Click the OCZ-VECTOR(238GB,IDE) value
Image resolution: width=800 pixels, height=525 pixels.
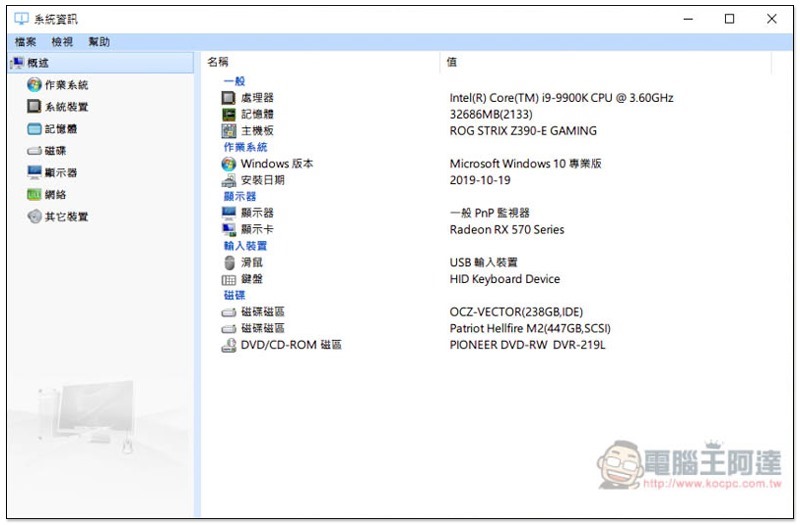[x=516, y=312]
